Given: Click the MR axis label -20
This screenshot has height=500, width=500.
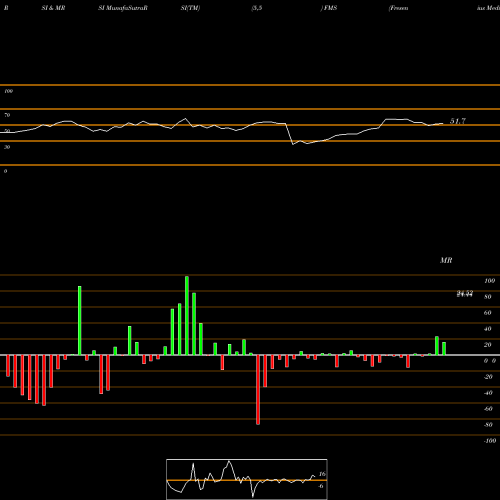Looking at the screenshot, I should [488, 377].
